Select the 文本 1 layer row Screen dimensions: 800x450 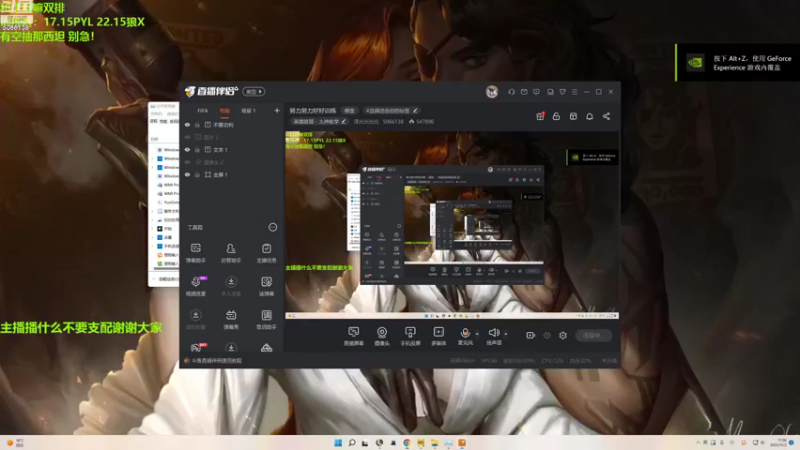coord(232,150)
